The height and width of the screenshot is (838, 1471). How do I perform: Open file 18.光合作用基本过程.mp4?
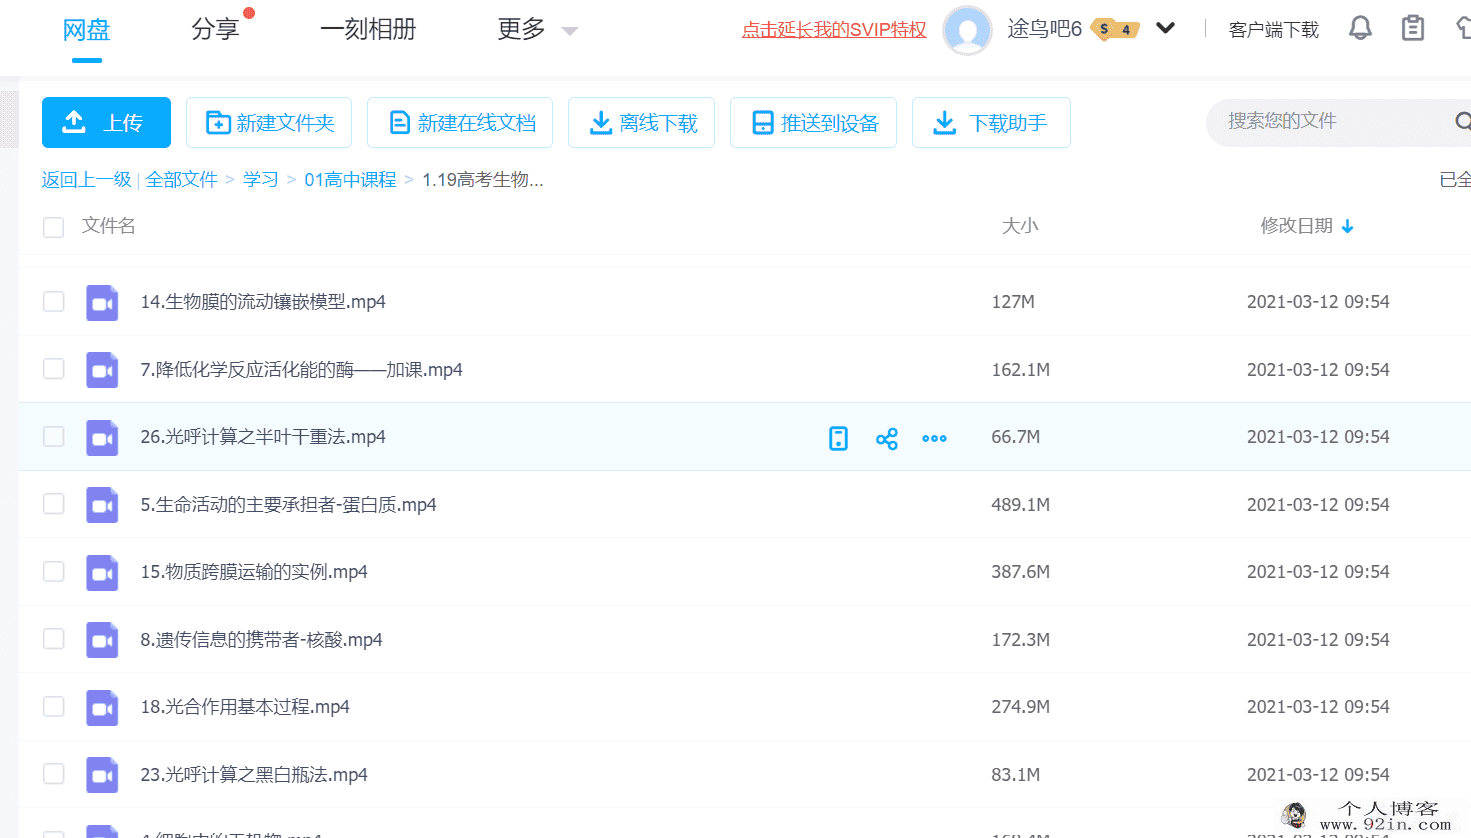click(245, 707)
